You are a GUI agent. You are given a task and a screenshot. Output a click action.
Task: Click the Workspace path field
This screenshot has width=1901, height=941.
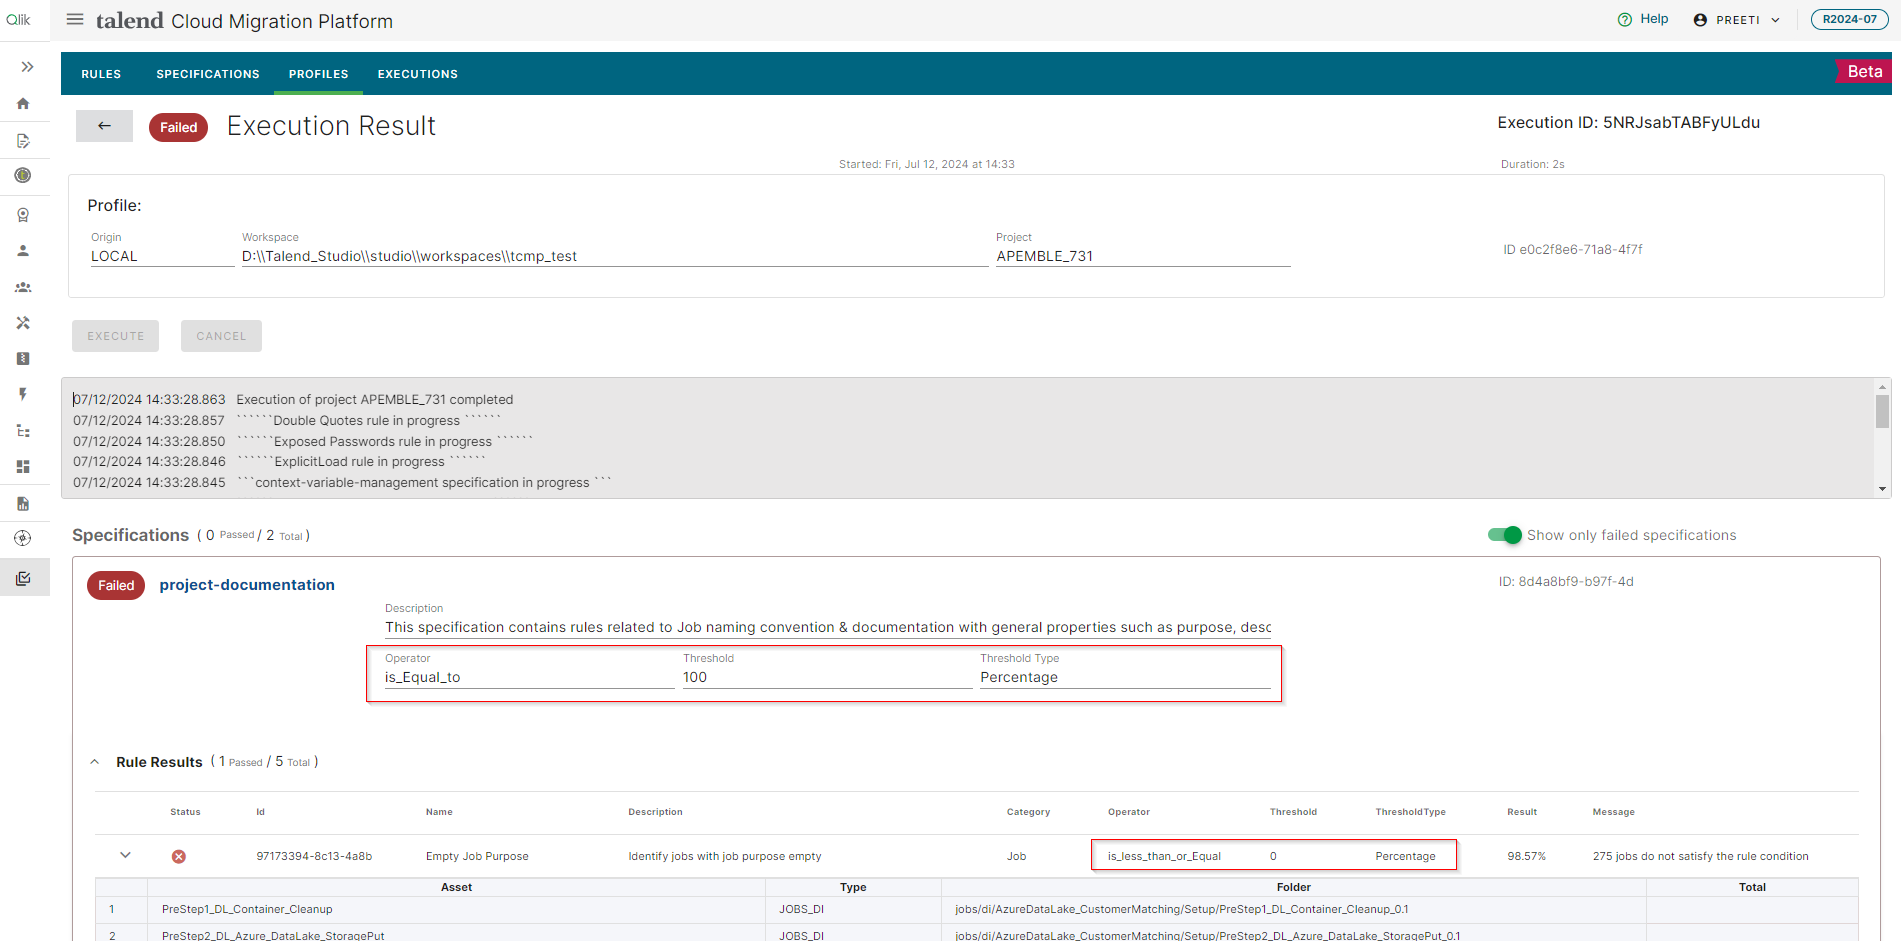point(614,256)
